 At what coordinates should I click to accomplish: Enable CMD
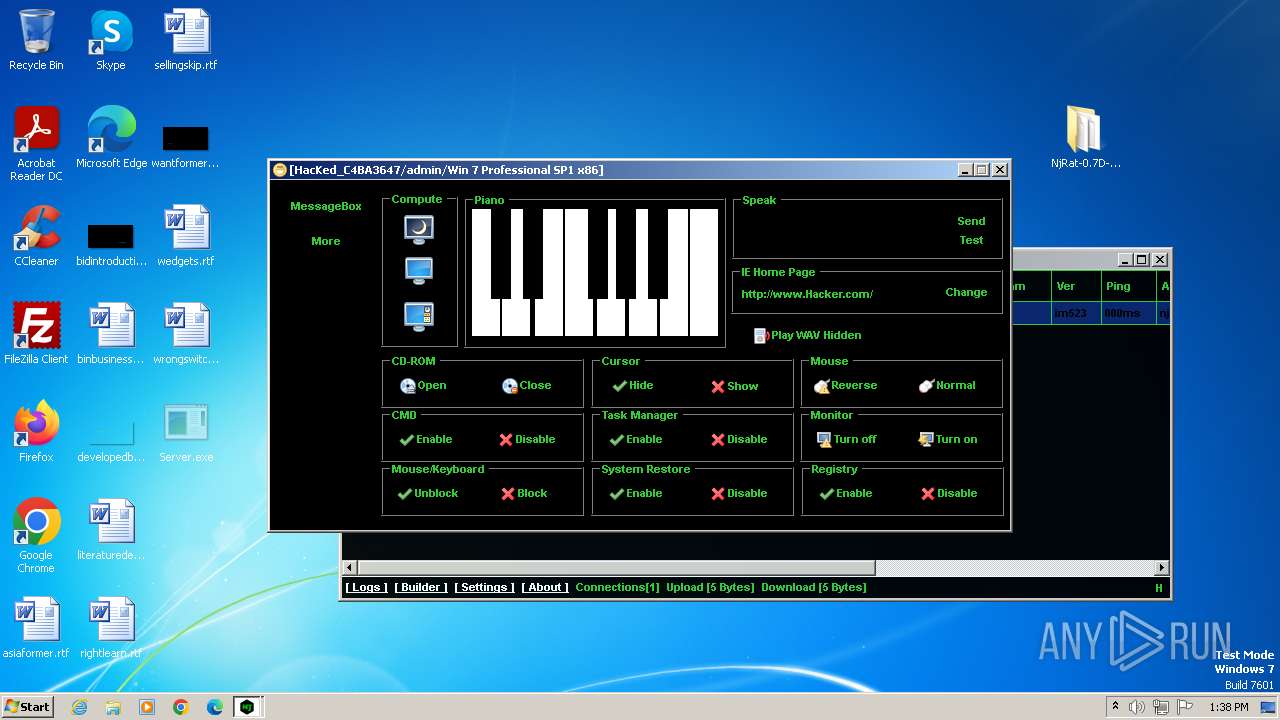click(425, 439)
